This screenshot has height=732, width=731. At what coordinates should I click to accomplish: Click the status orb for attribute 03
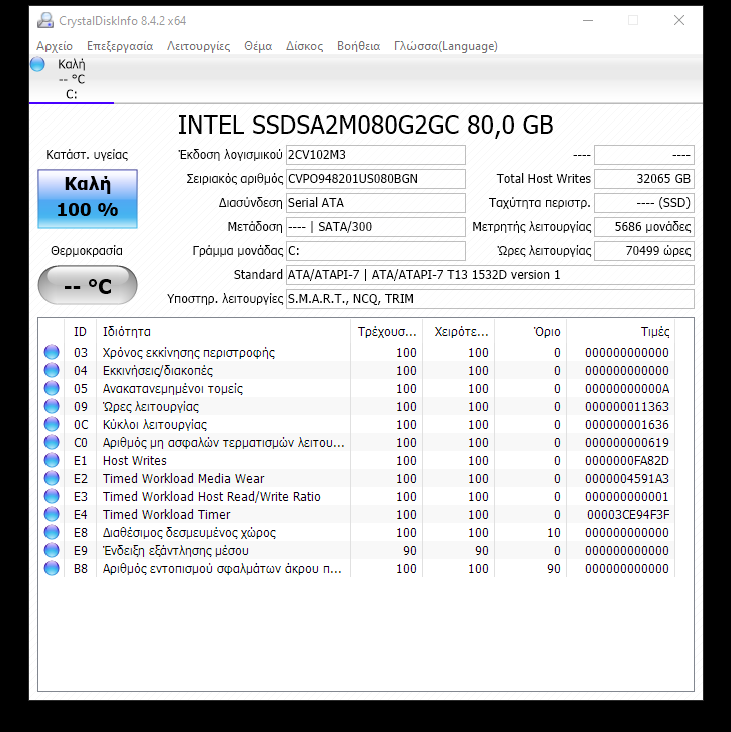coord(52,352)
